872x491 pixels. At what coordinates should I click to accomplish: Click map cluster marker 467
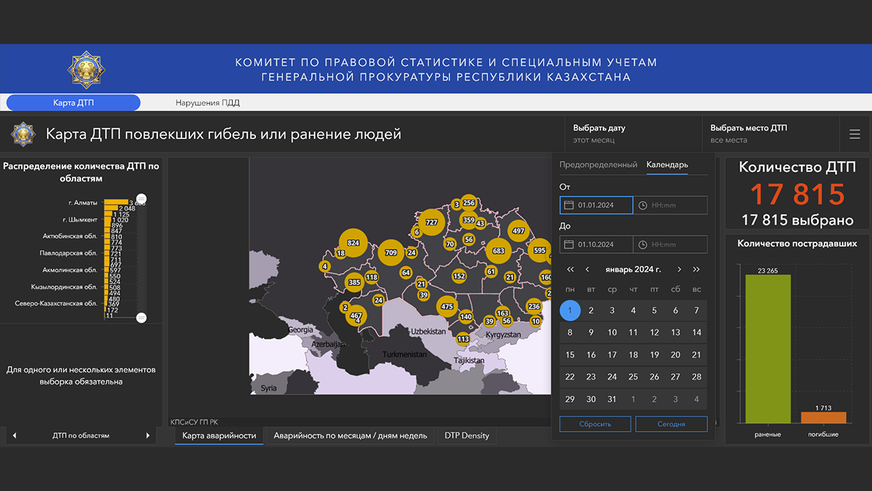[356, 315]
